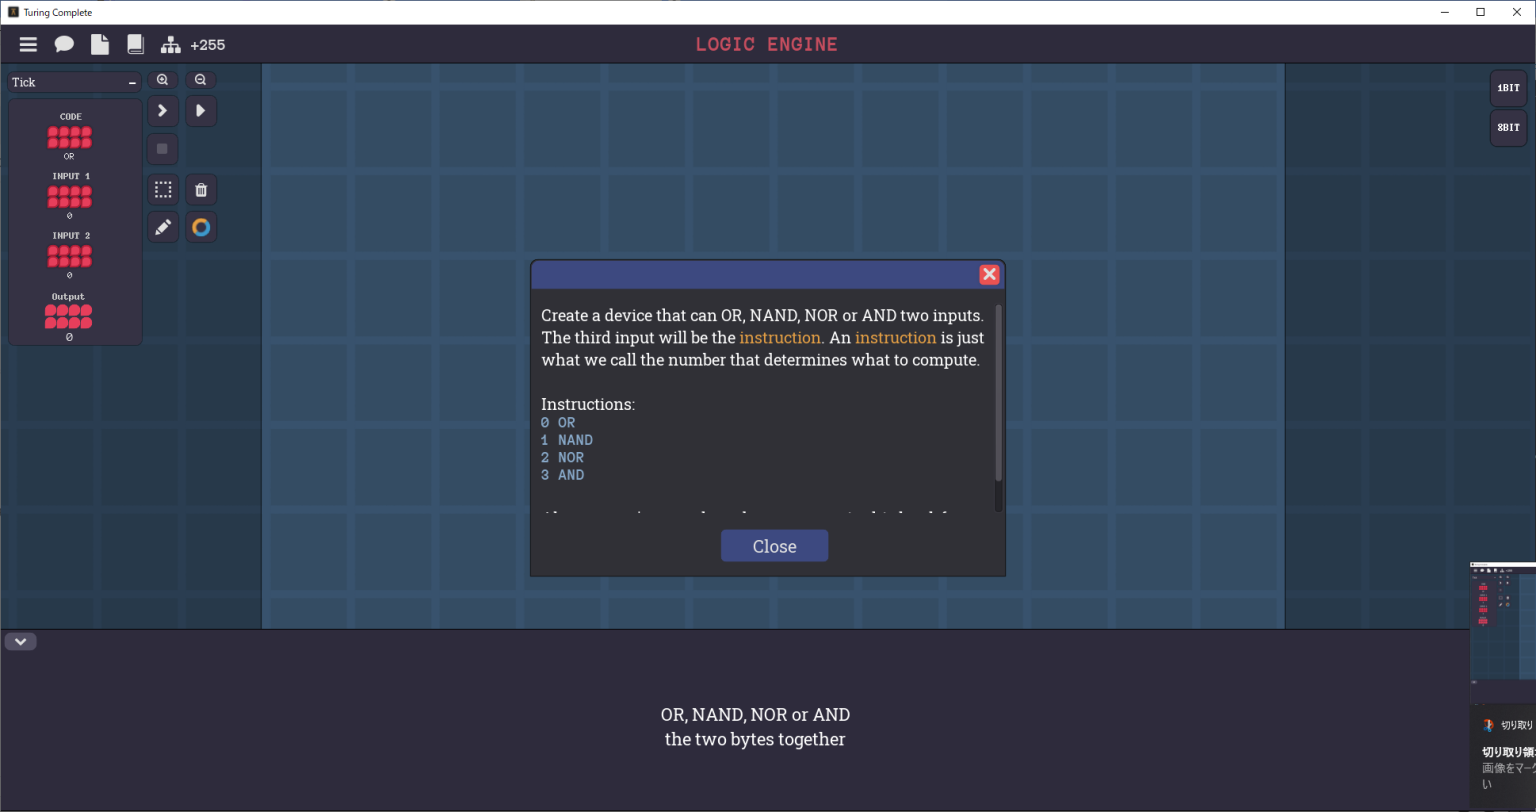The height and width of the screenshot is (812, 1536).
Task: Open the level tree hierarchy icon
Action: pos(171,45)
